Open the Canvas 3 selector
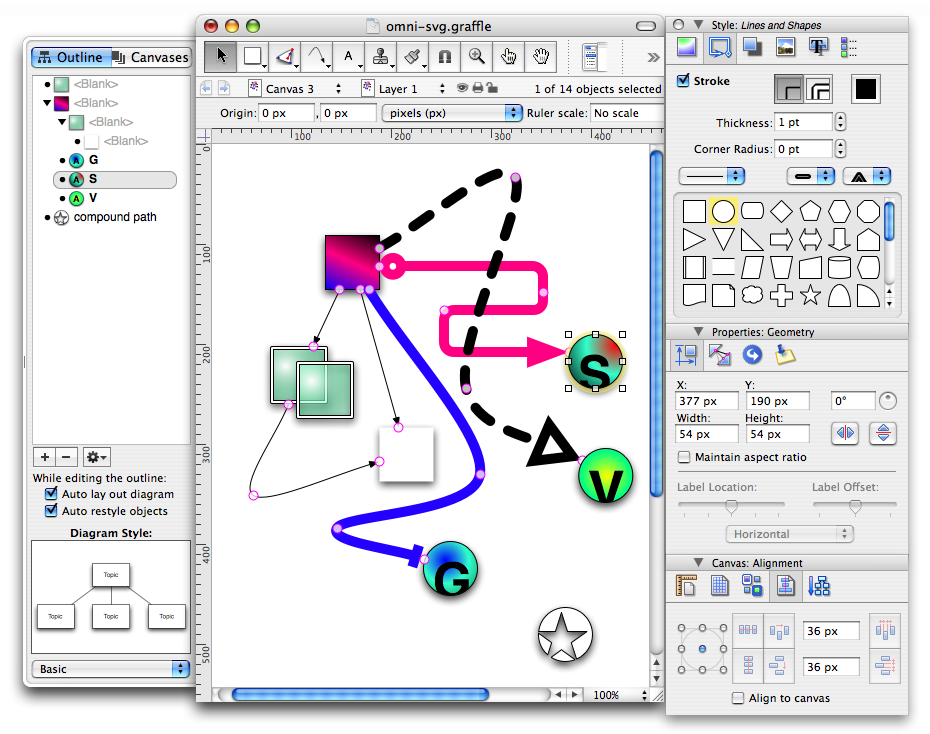The image size is (930, 734). 295,88
